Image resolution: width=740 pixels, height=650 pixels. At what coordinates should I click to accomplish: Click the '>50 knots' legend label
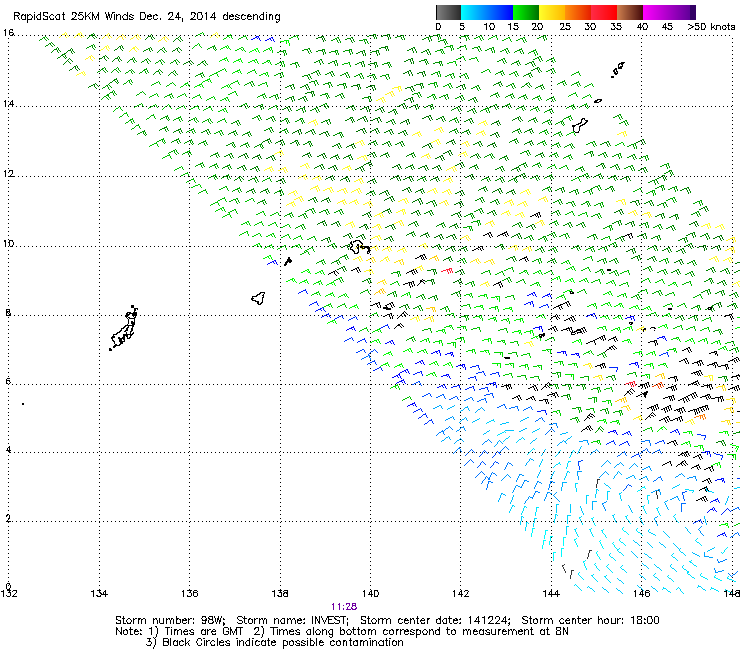point(711,27)
